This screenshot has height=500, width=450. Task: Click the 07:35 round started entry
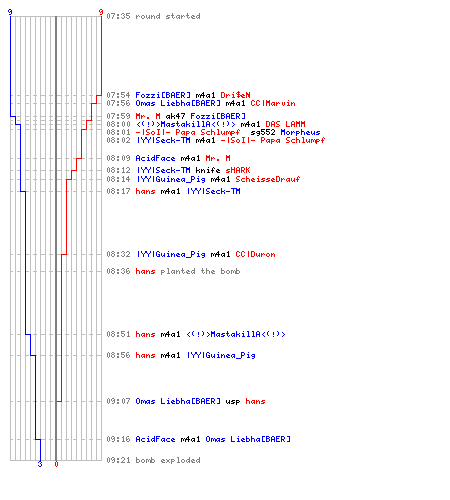point(153,16)
